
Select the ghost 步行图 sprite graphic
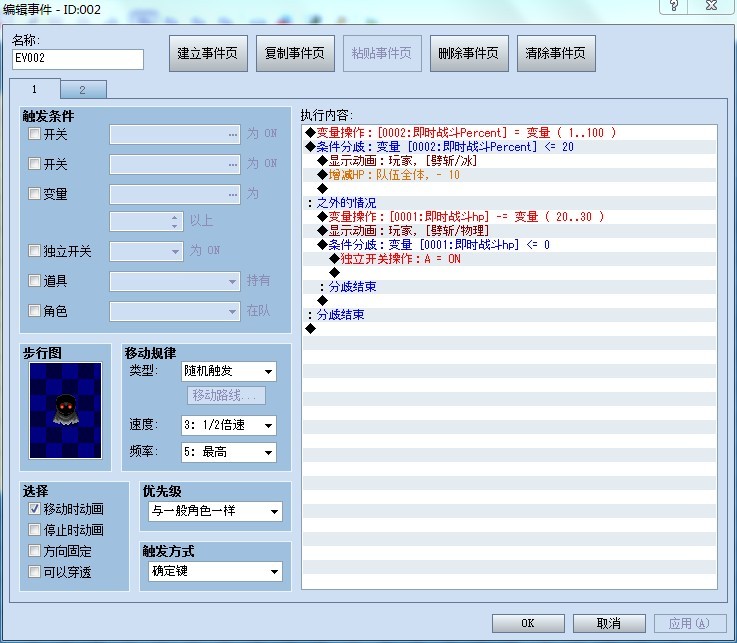click(x=65, y=410)
